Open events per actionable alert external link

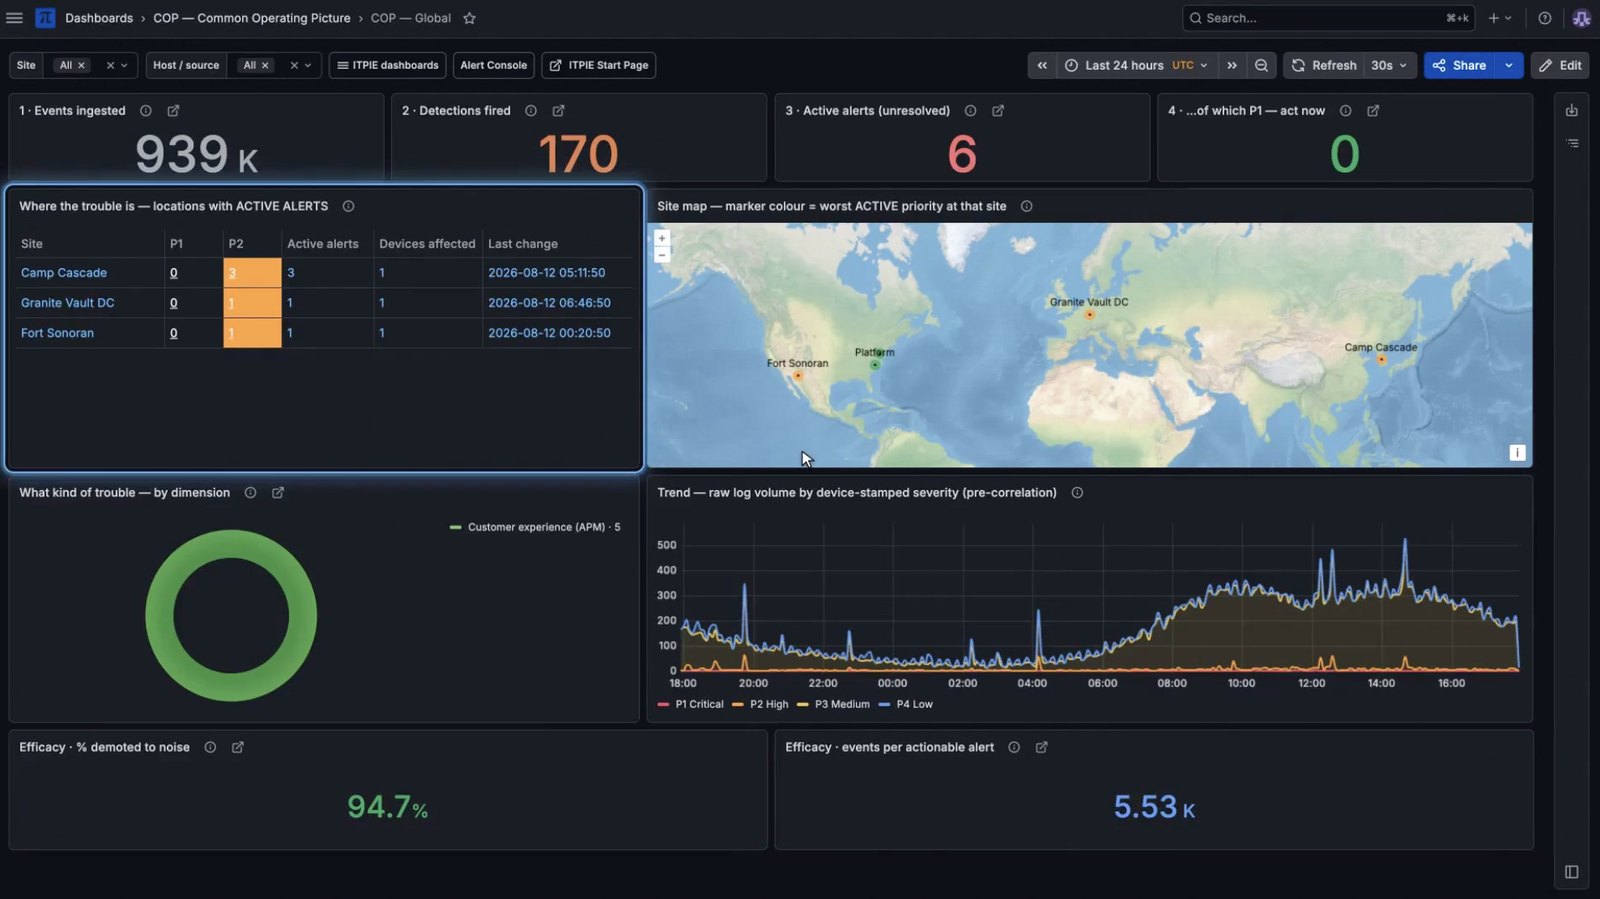(x=1041, y=747)
